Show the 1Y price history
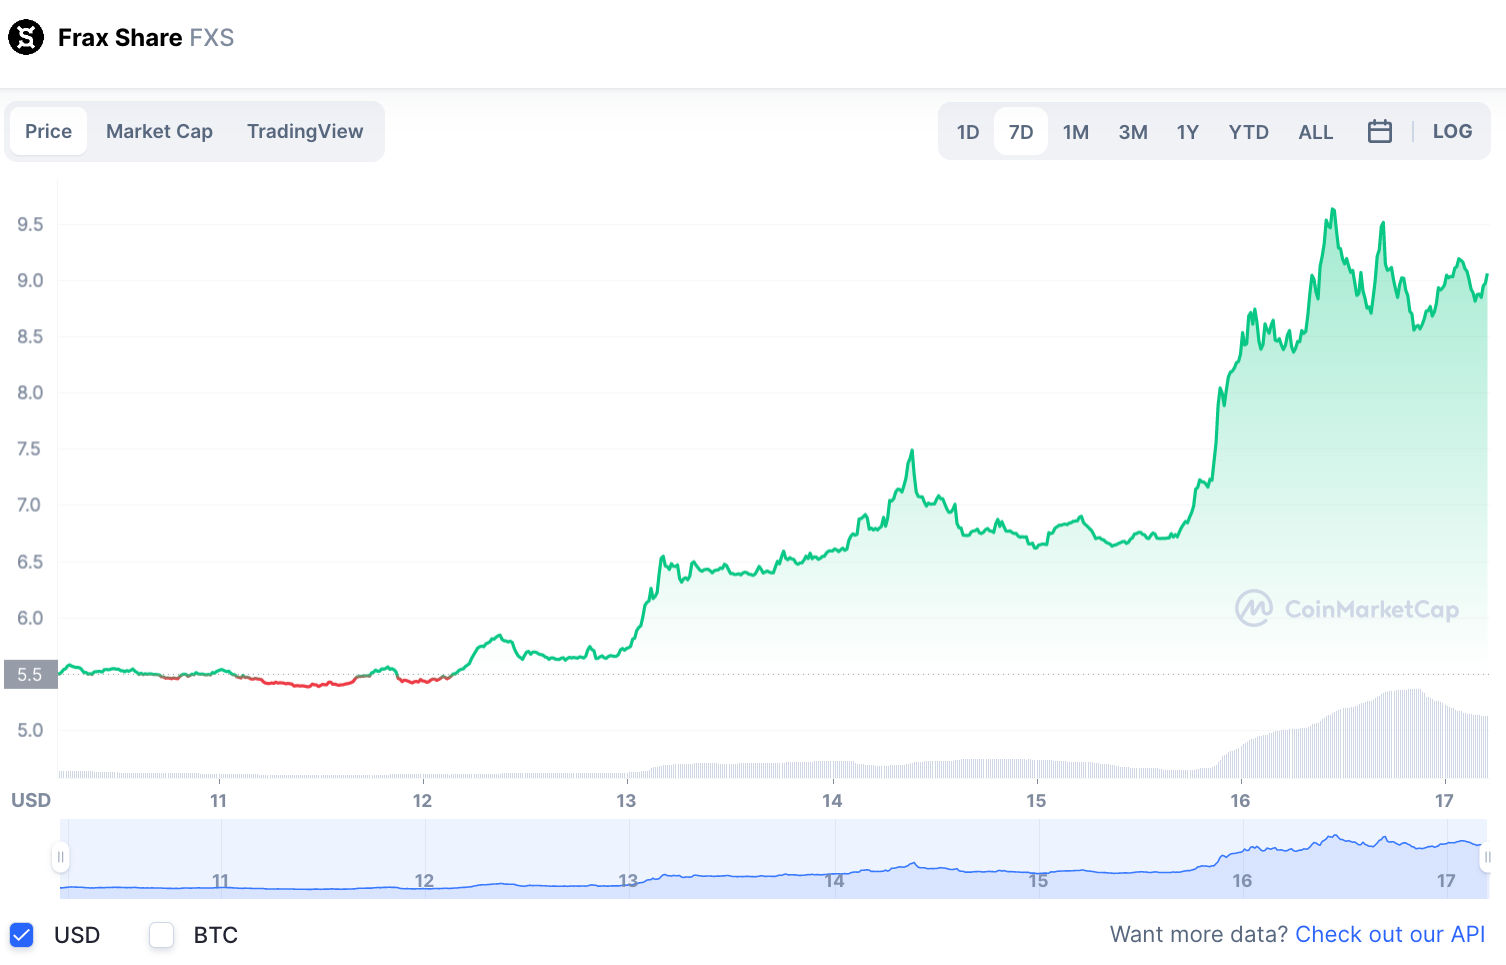Viewport: 1506px width, 965px height. pos(1188,132)
